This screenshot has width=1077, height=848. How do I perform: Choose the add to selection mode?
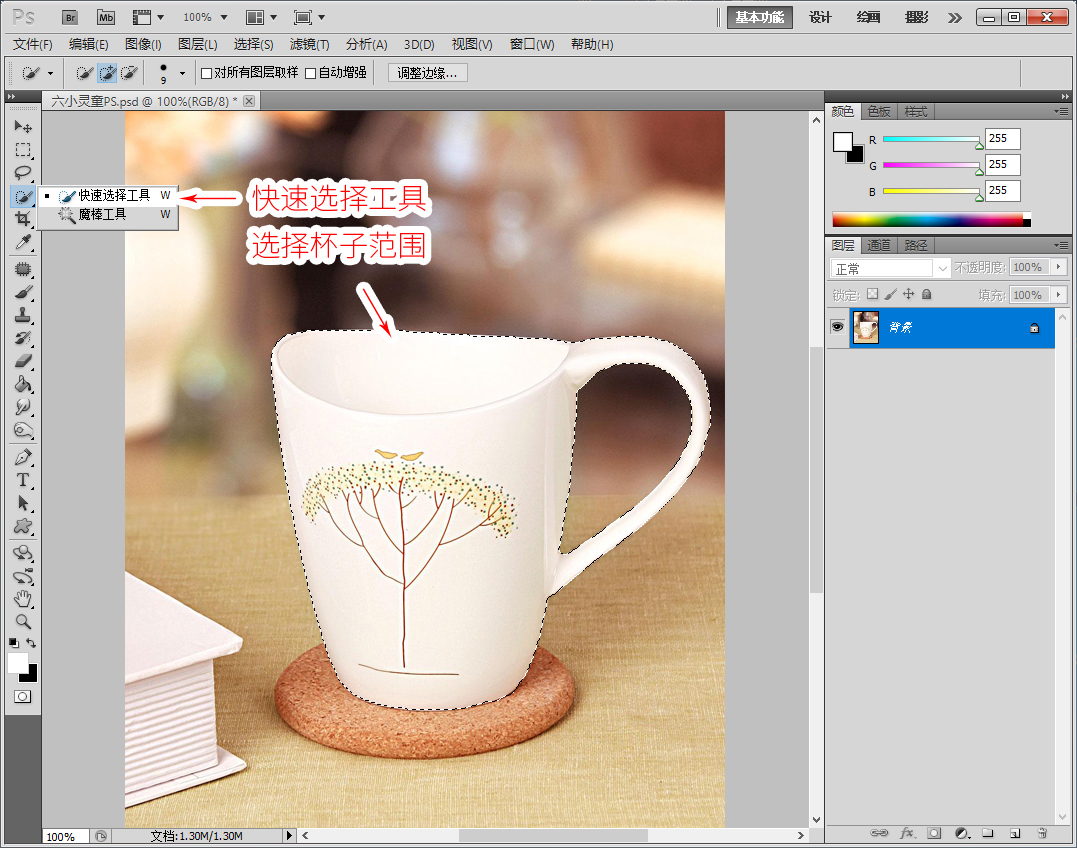(x=106, y=73)
